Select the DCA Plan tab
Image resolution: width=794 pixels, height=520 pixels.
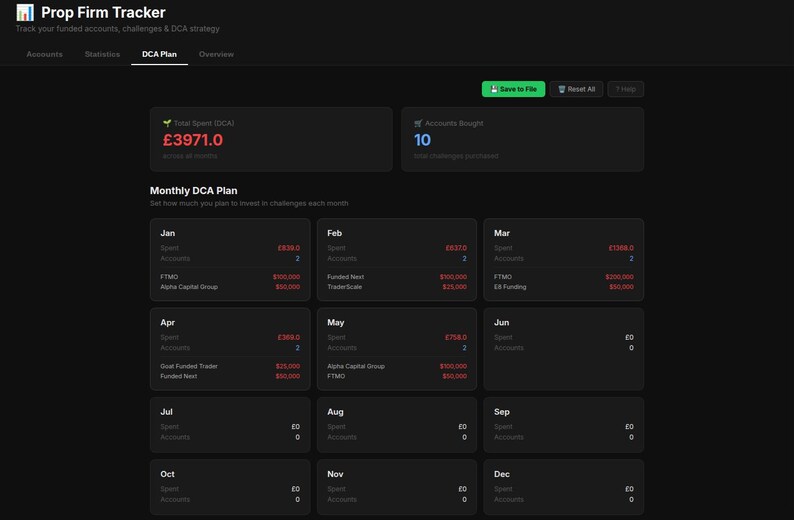tap(160, 54)
